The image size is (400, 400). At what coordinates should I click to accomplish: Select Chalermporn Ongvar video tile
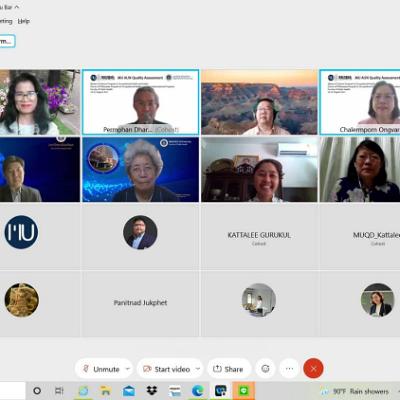tap(360, 102)
